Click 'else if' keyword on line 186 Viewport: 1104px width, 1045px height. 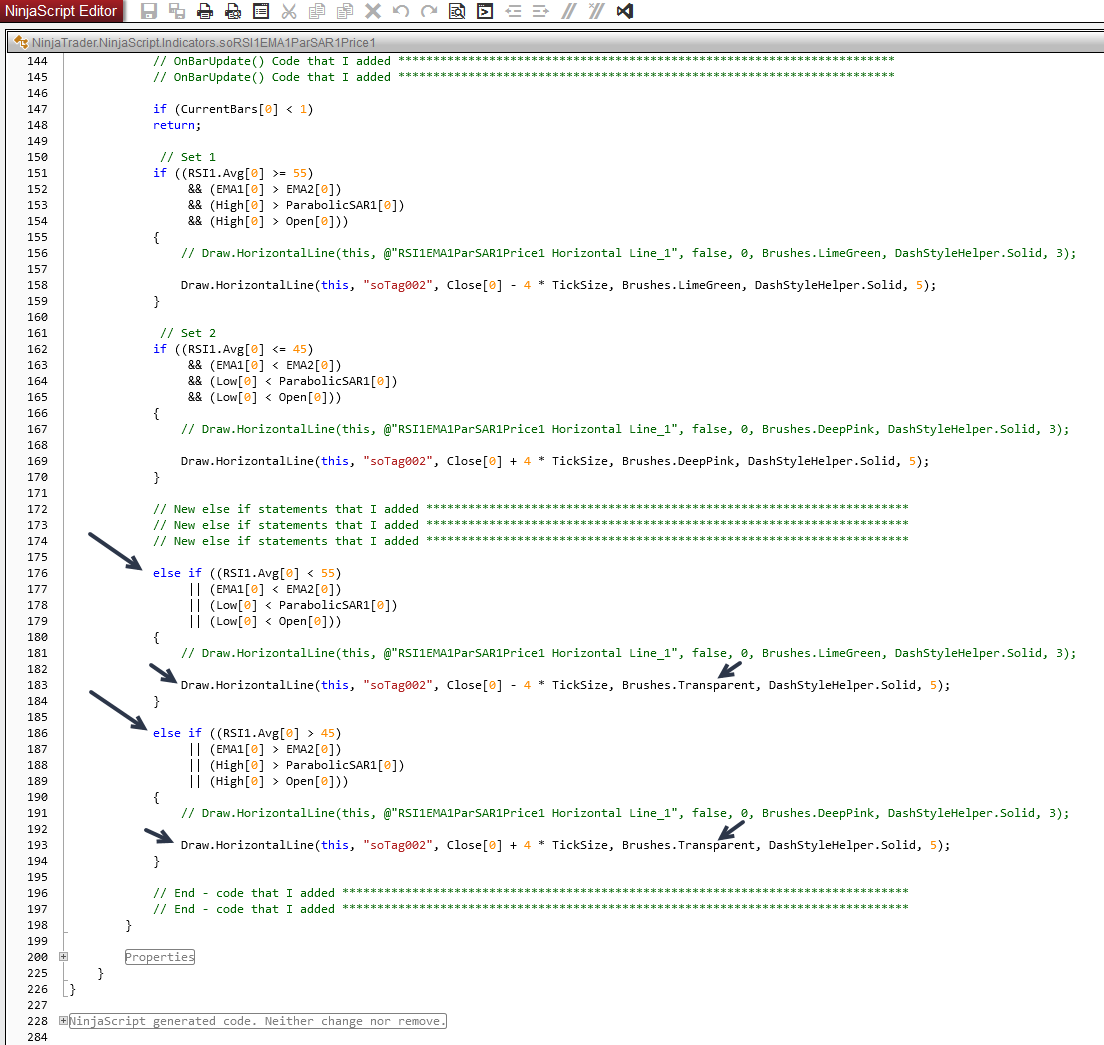tap(177, 733)
